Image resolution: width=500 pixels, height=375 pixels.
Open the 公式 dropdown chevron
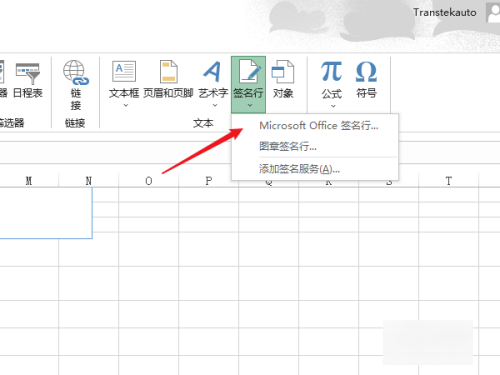point(333,106)
